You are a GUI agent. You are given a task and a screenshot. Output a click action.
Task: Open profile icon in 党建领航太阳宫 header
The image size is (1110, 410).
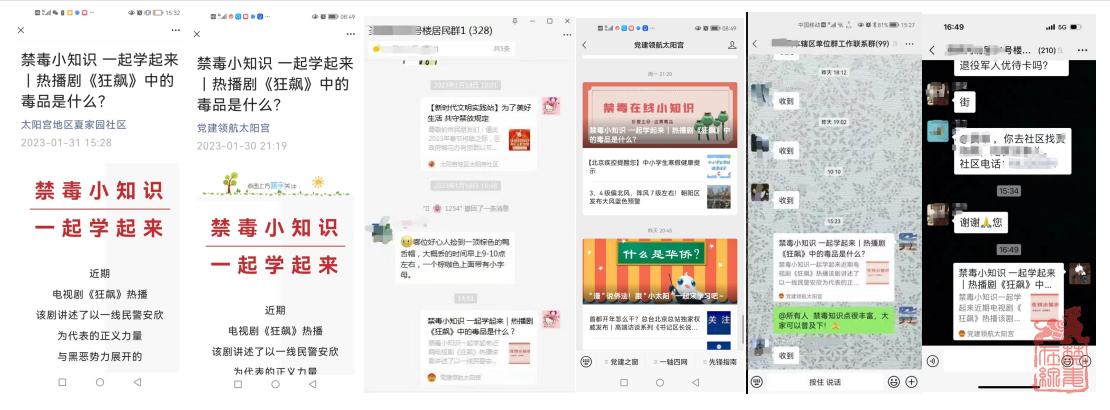732,46
